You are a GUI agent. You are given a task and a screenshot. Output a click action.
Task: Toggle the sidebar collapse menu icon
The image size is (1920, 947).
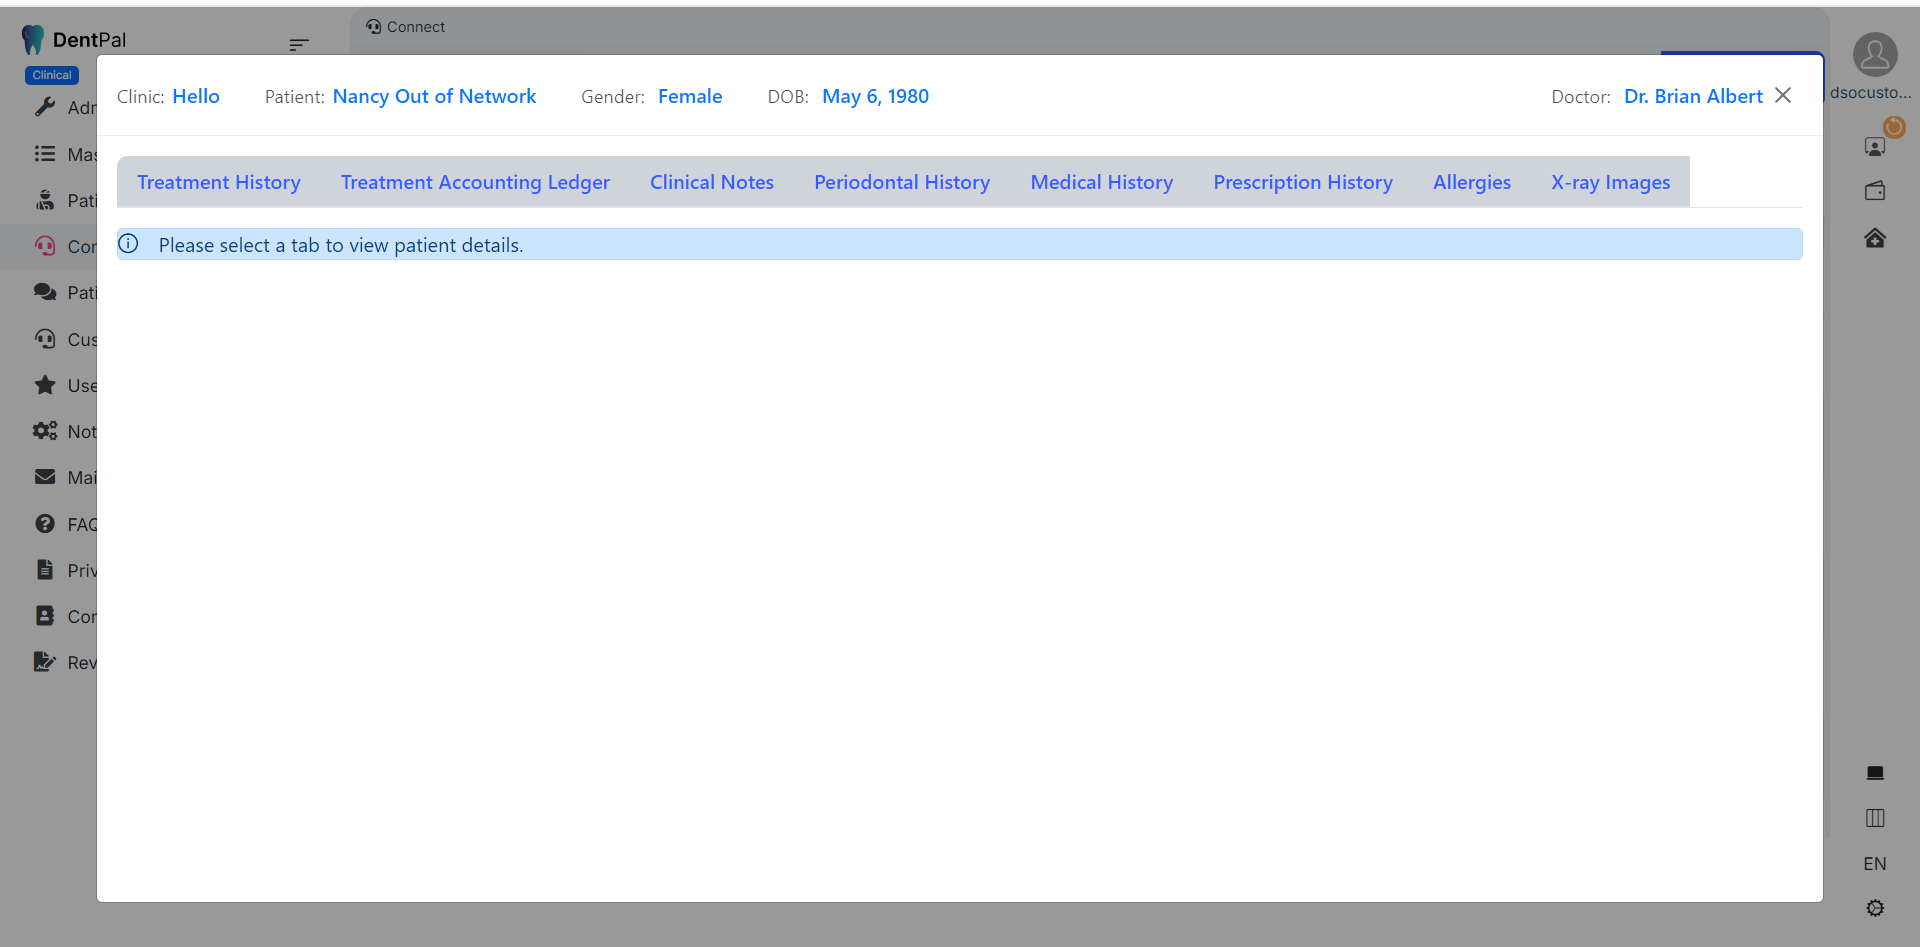[x=298, y=44]
